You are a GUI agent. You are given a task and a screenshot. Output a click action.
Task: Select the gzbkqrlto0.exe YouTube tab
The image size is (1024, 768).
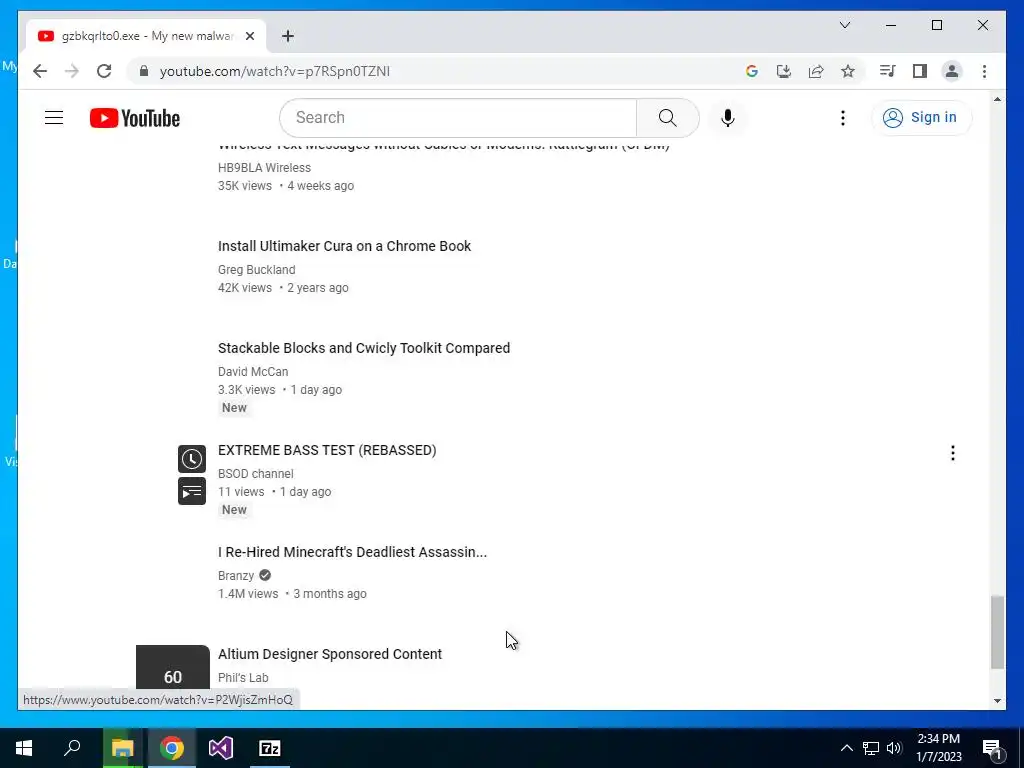pyautogui.click(x=146, y=36)
